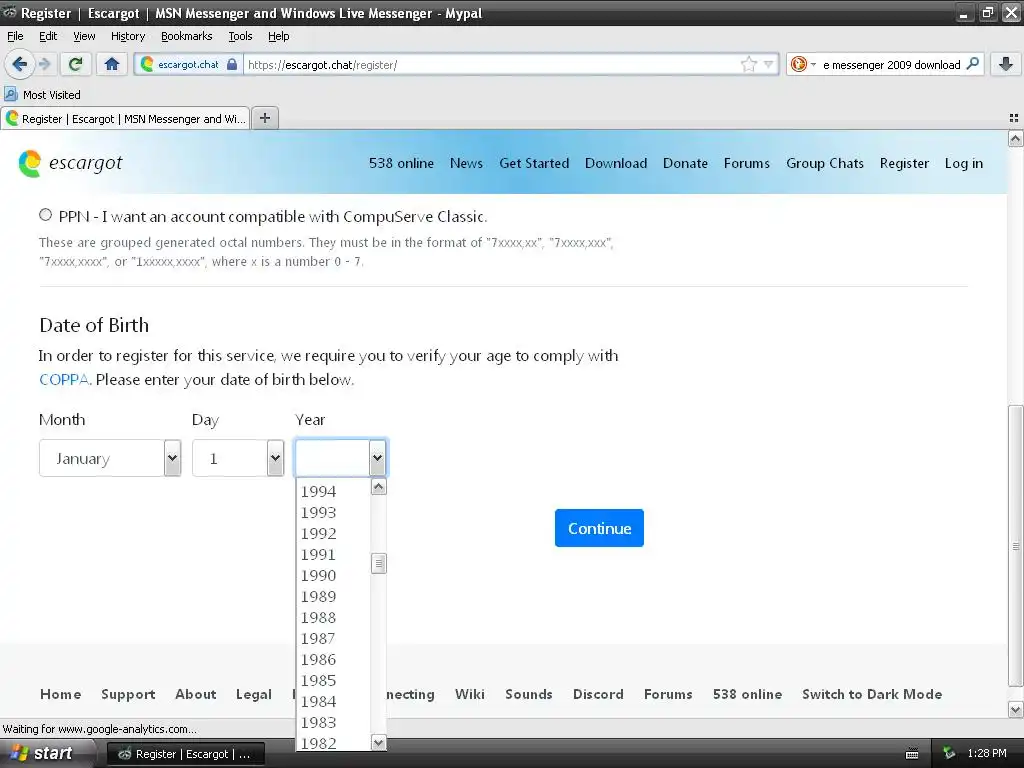This screenshot has height=768, width=1024.
Task: Choose 1993 from the year list
Action: pos(333,512)
